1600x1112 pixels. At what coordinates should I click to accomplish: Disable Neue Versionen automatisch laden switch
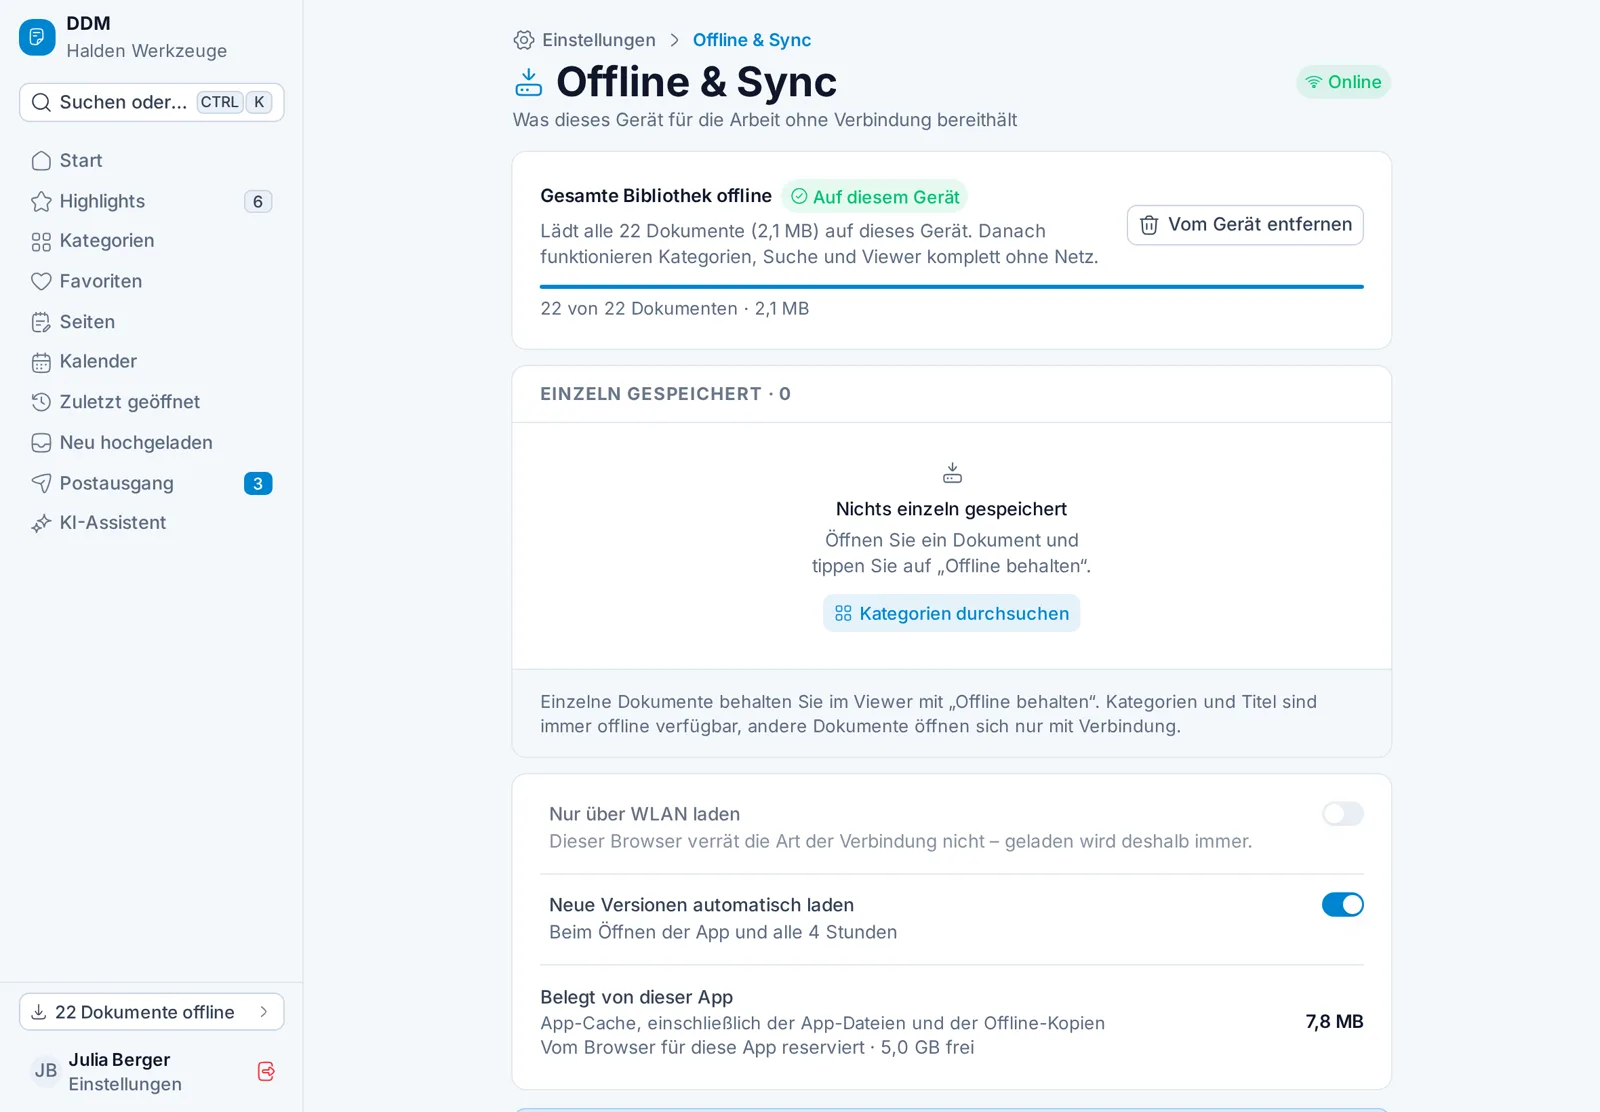coord(1342,905)
